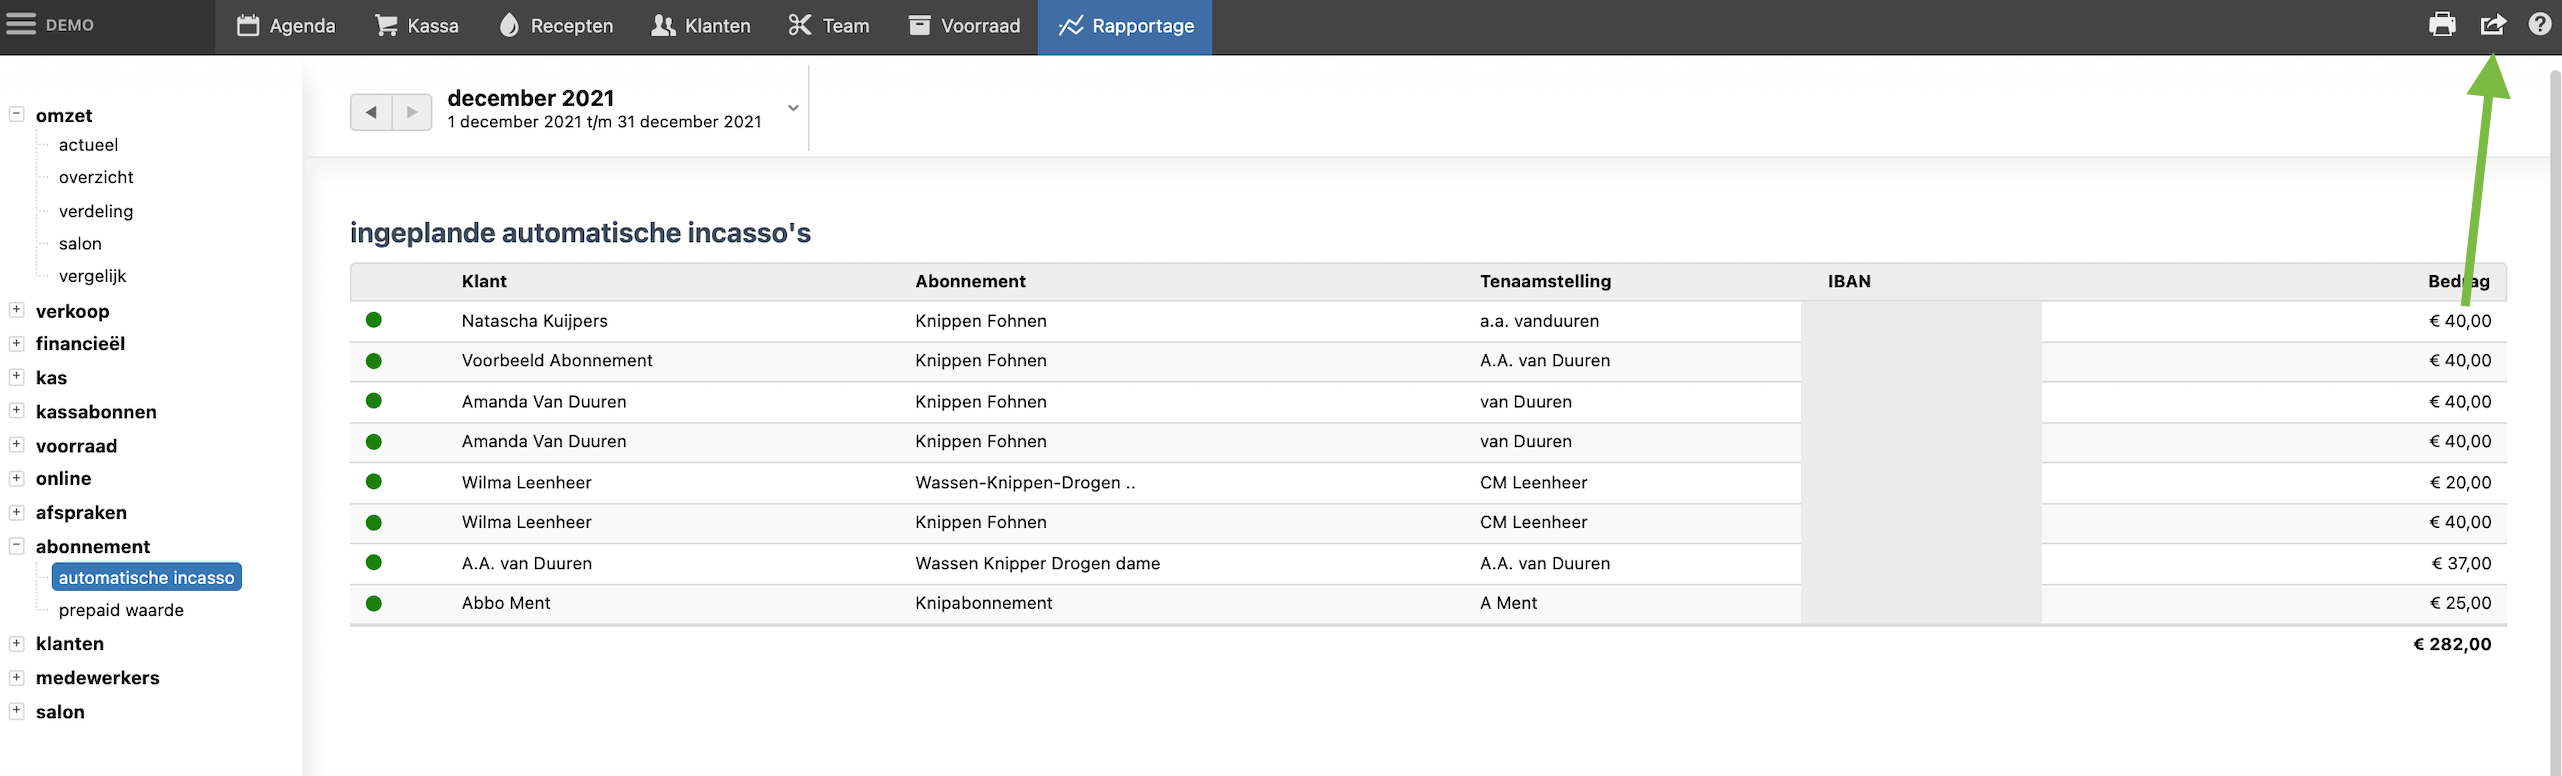Image resolution: width=2562 pixels, height=776 pixels.
Task: Collapse the abonnement tree section
Action: point(16,546)
